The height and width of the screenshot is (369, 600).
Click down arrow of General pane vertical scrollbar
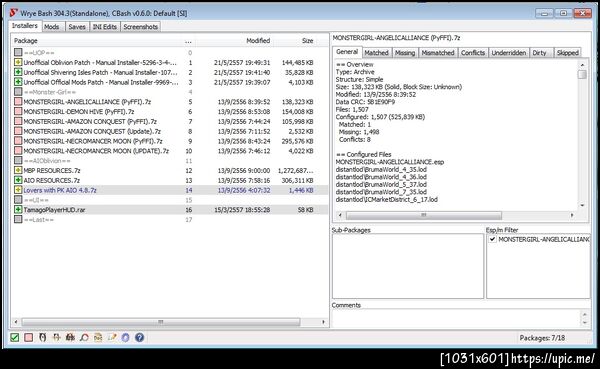[x=582, y=206]
